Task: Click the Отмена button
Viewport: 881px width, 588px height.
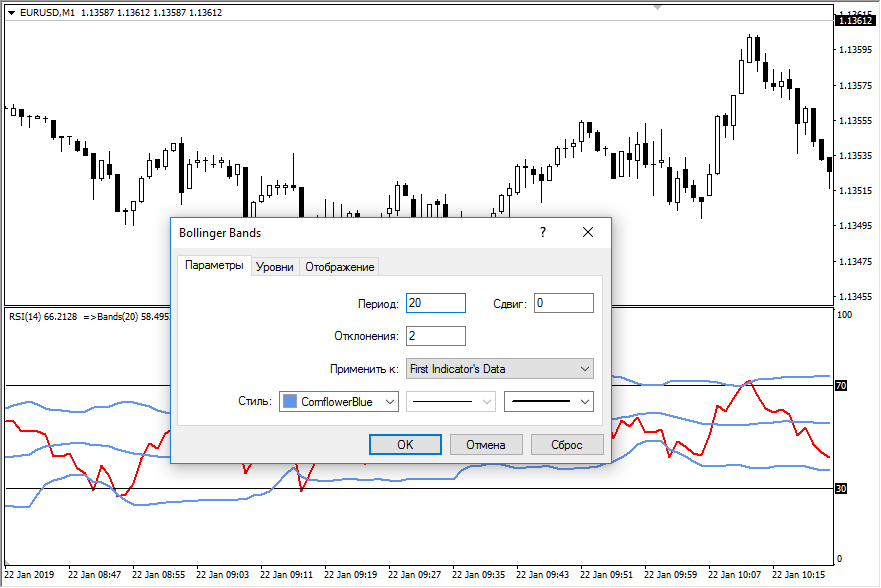Action: coord(485,445)
